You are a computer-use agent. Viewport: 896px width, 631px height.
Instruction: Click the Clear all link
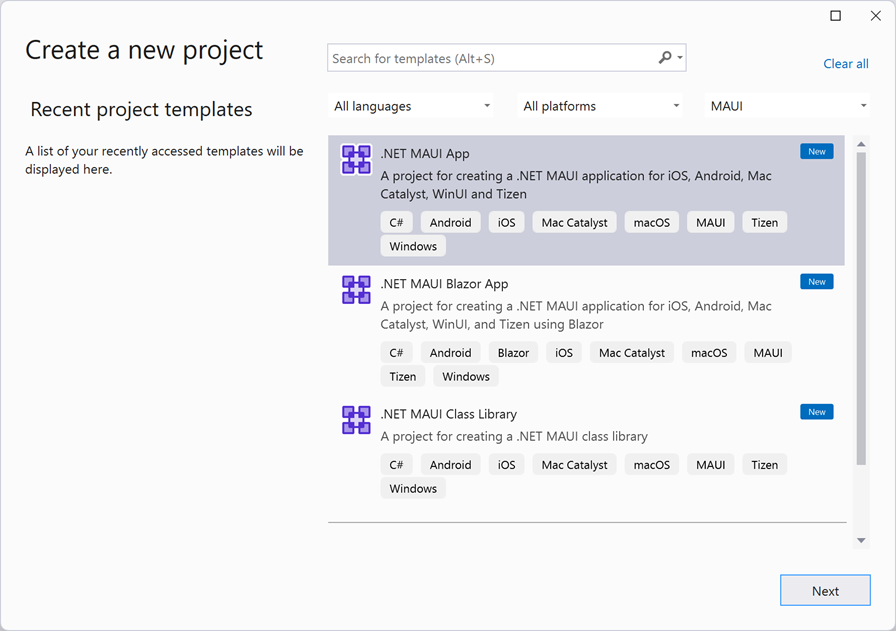click(x=845, y=64)
